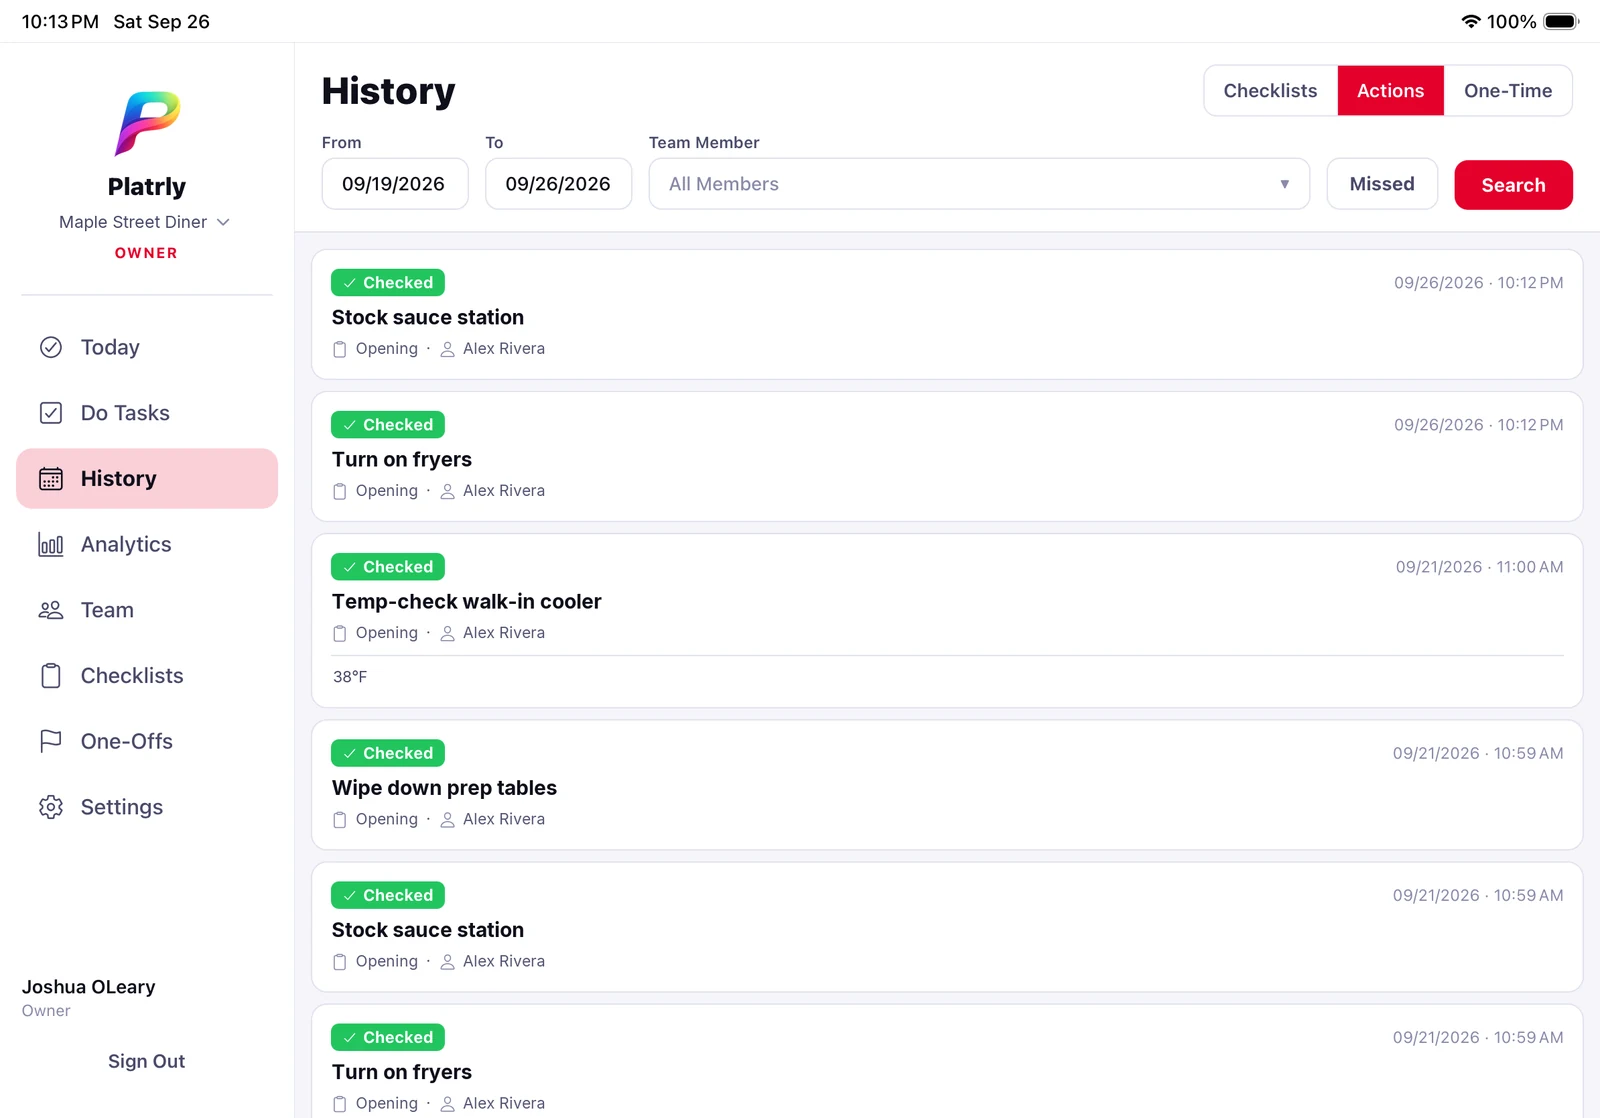Click person icon under 10:12 PM Turn on fryers
Viewport: 1600px width, 1118px height.
coord(448,491)
